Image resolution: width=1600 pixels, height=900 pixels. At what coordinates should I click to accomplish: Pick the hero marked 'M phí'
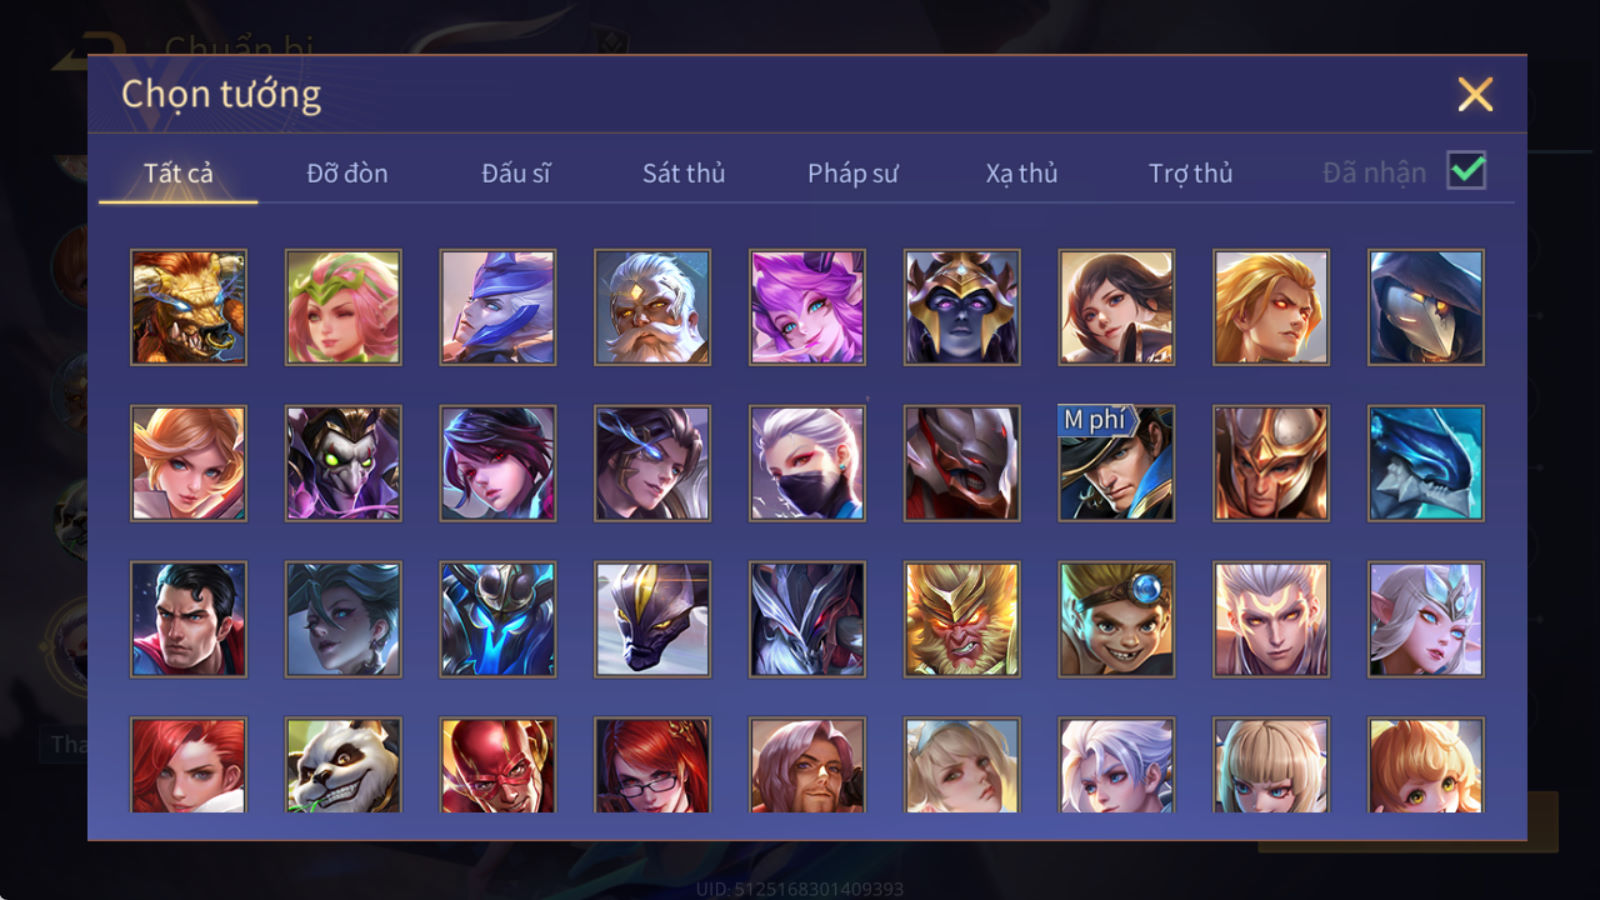click(1116, 463)
